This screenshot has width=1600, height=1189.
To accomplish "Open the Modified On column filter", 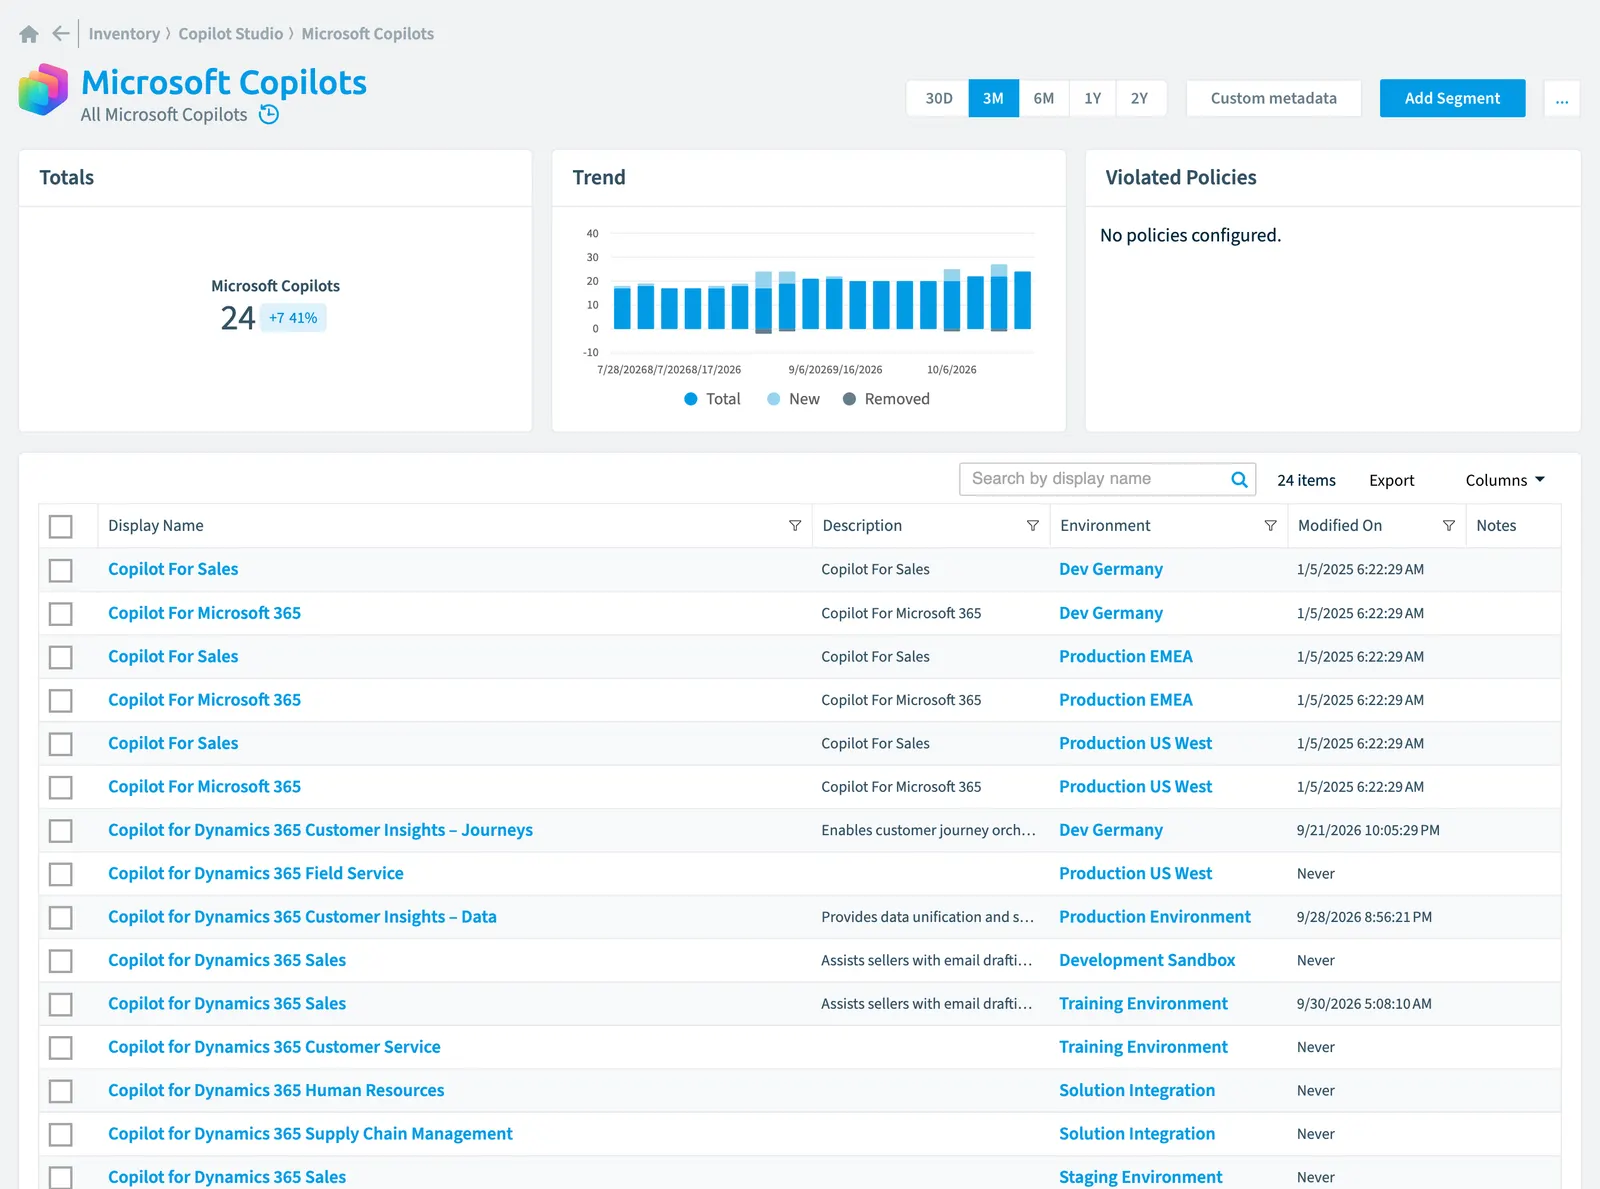I will (x=1449, y=526).
